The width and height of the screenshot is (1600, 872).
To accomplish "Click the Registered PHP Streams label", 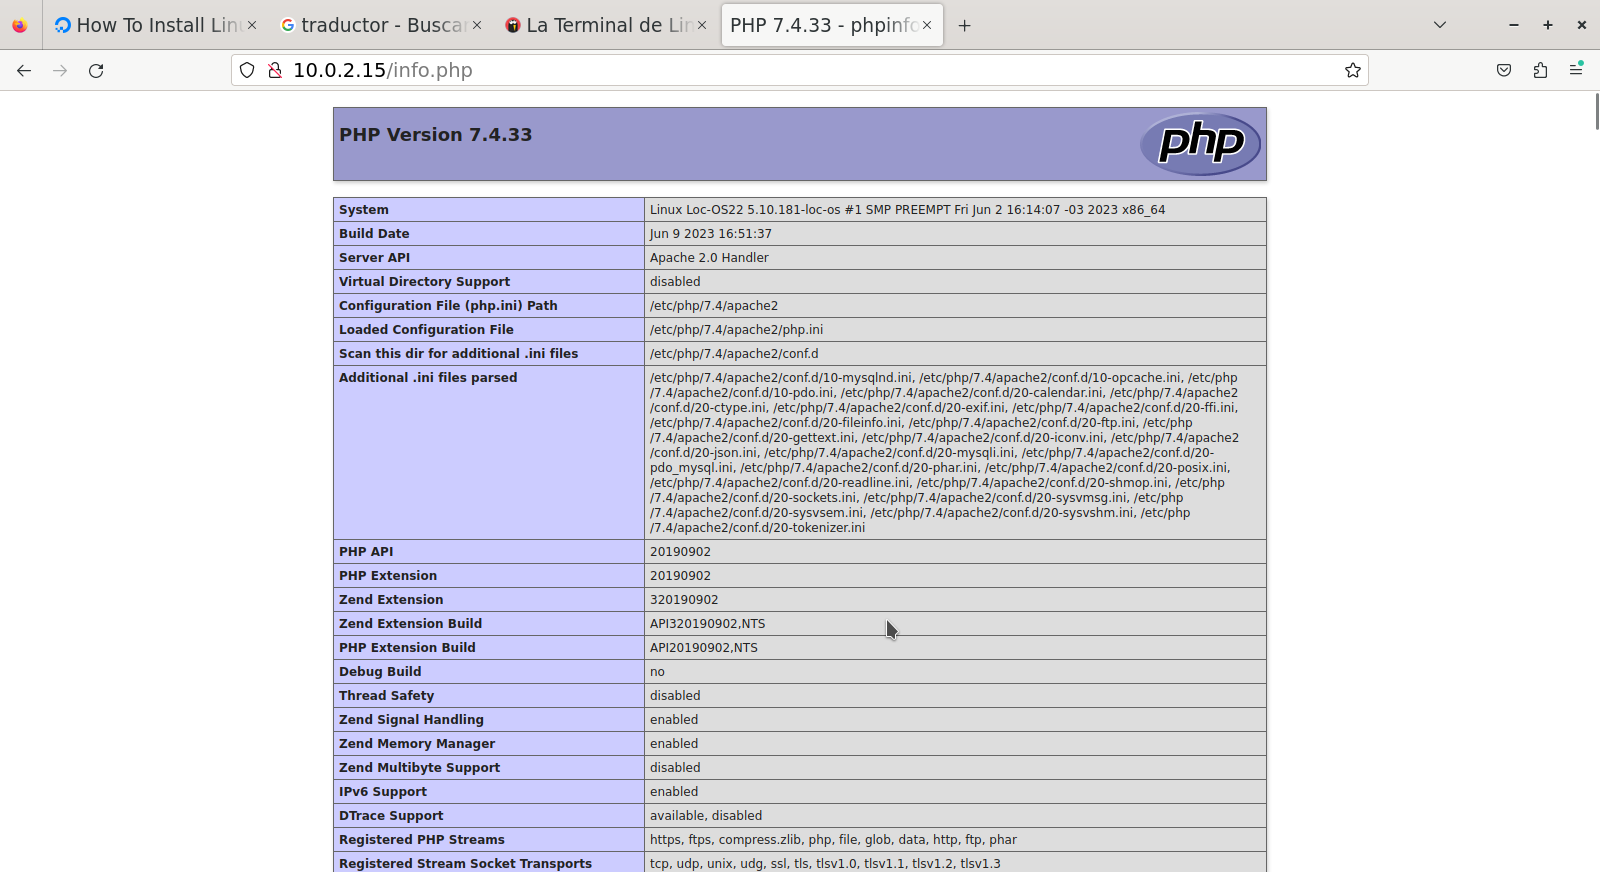I will click(422, 840).
